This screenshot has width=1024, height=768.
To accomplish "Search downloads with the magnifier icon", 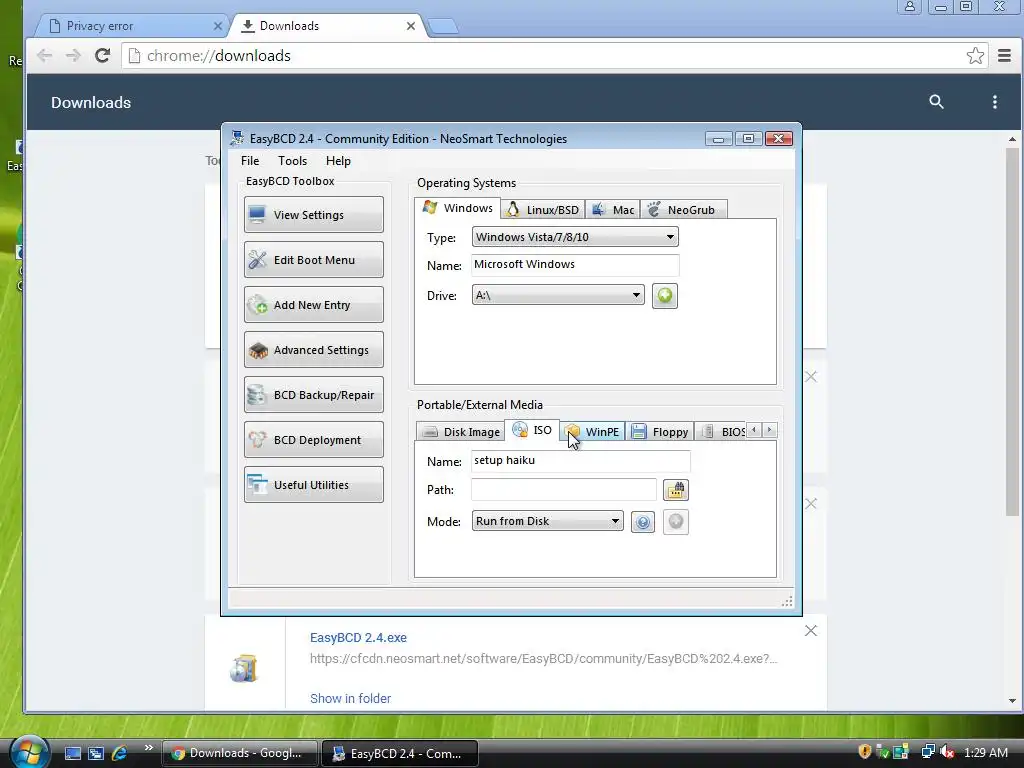I will point(936,102).
